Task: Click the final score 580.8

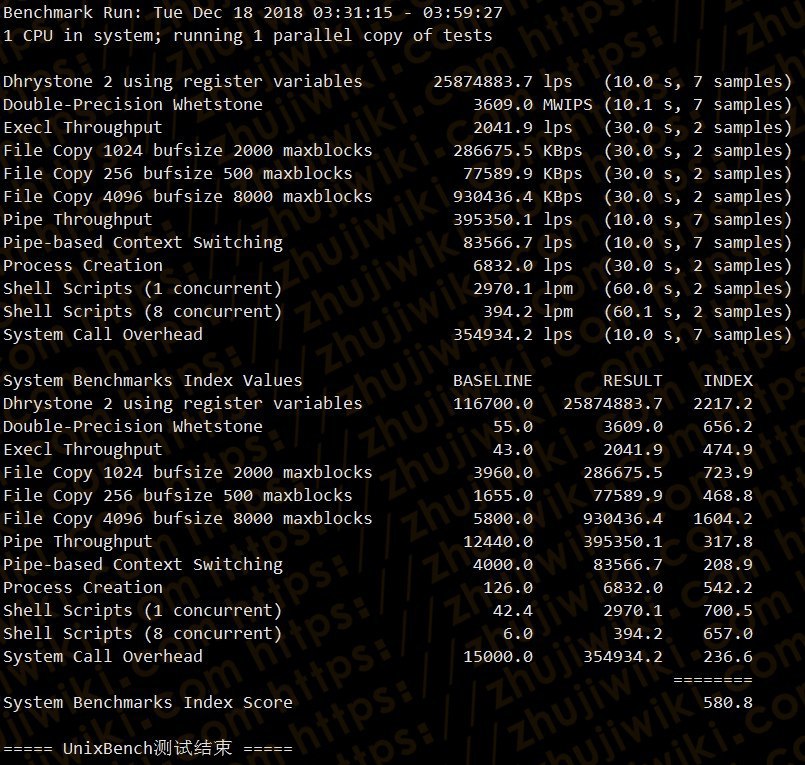Action: tap(728, 702)
